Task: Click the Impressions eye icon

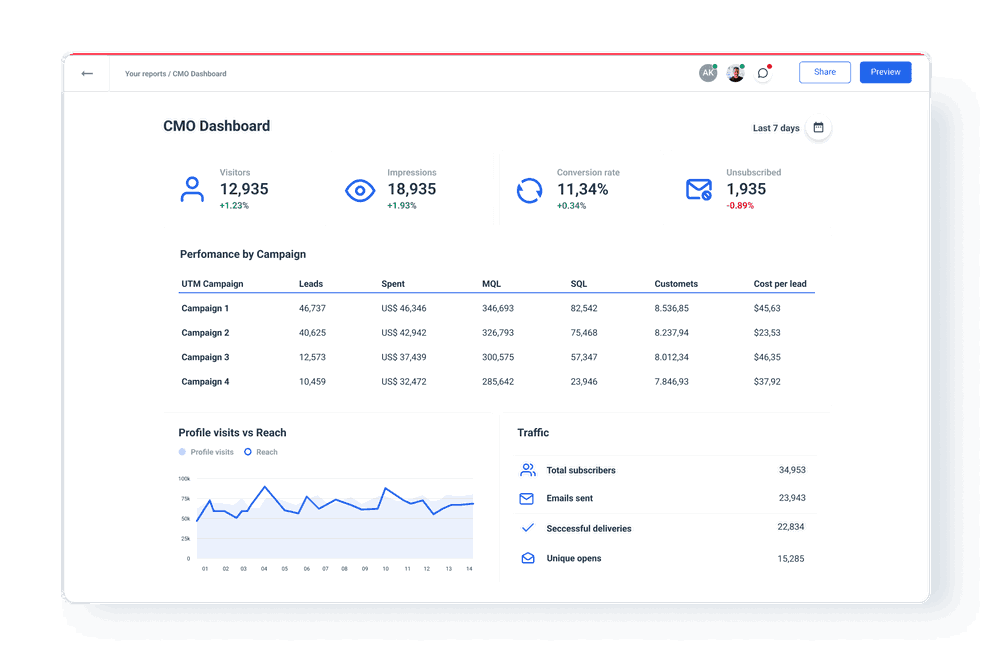Action: (360, 189)
